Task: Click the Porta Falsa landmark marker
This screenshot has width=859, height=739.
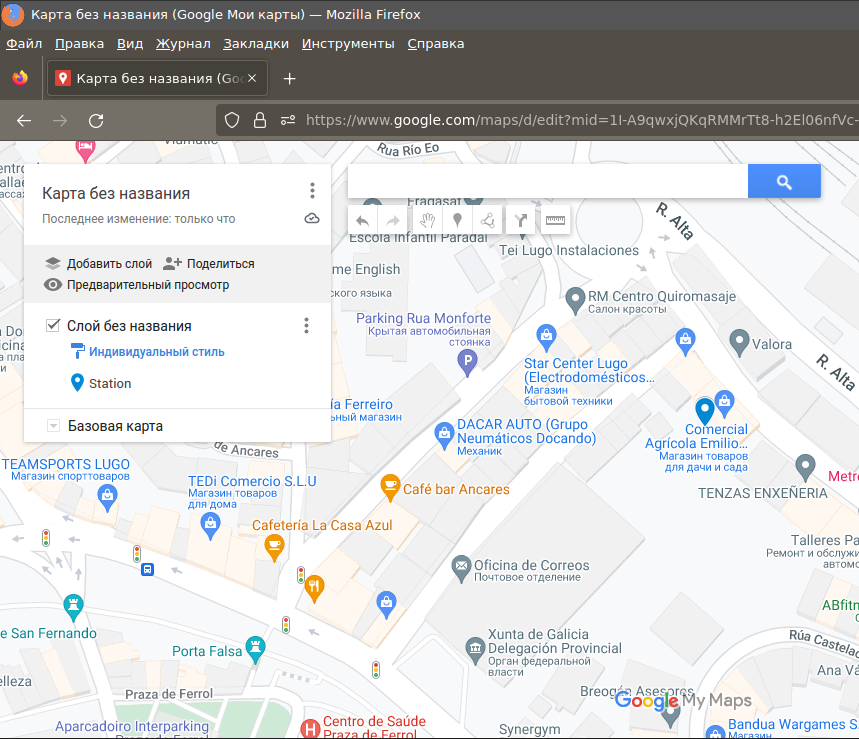Action: pyautogui.click(x=255, y=649)
